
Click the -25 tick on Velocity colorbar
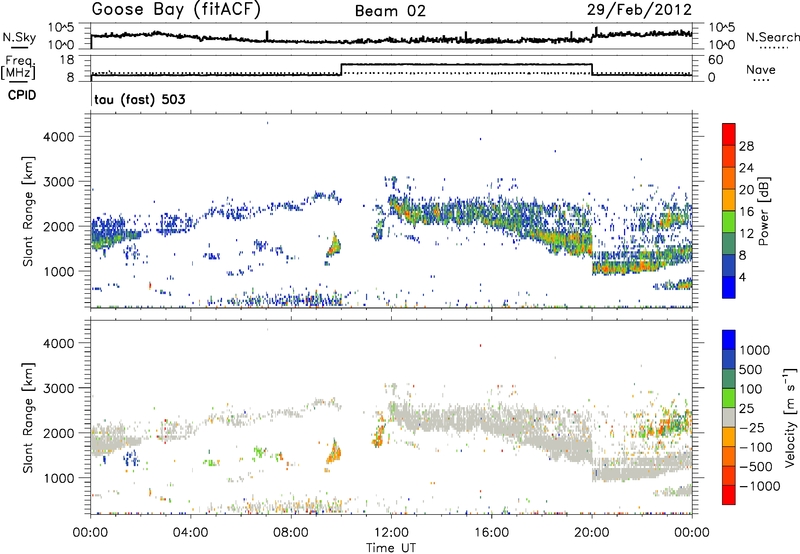tap(751, 428)
